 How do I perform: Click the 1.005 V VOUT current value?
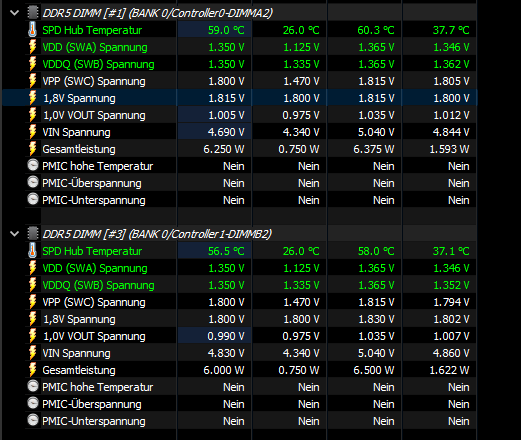pos(226,115)
